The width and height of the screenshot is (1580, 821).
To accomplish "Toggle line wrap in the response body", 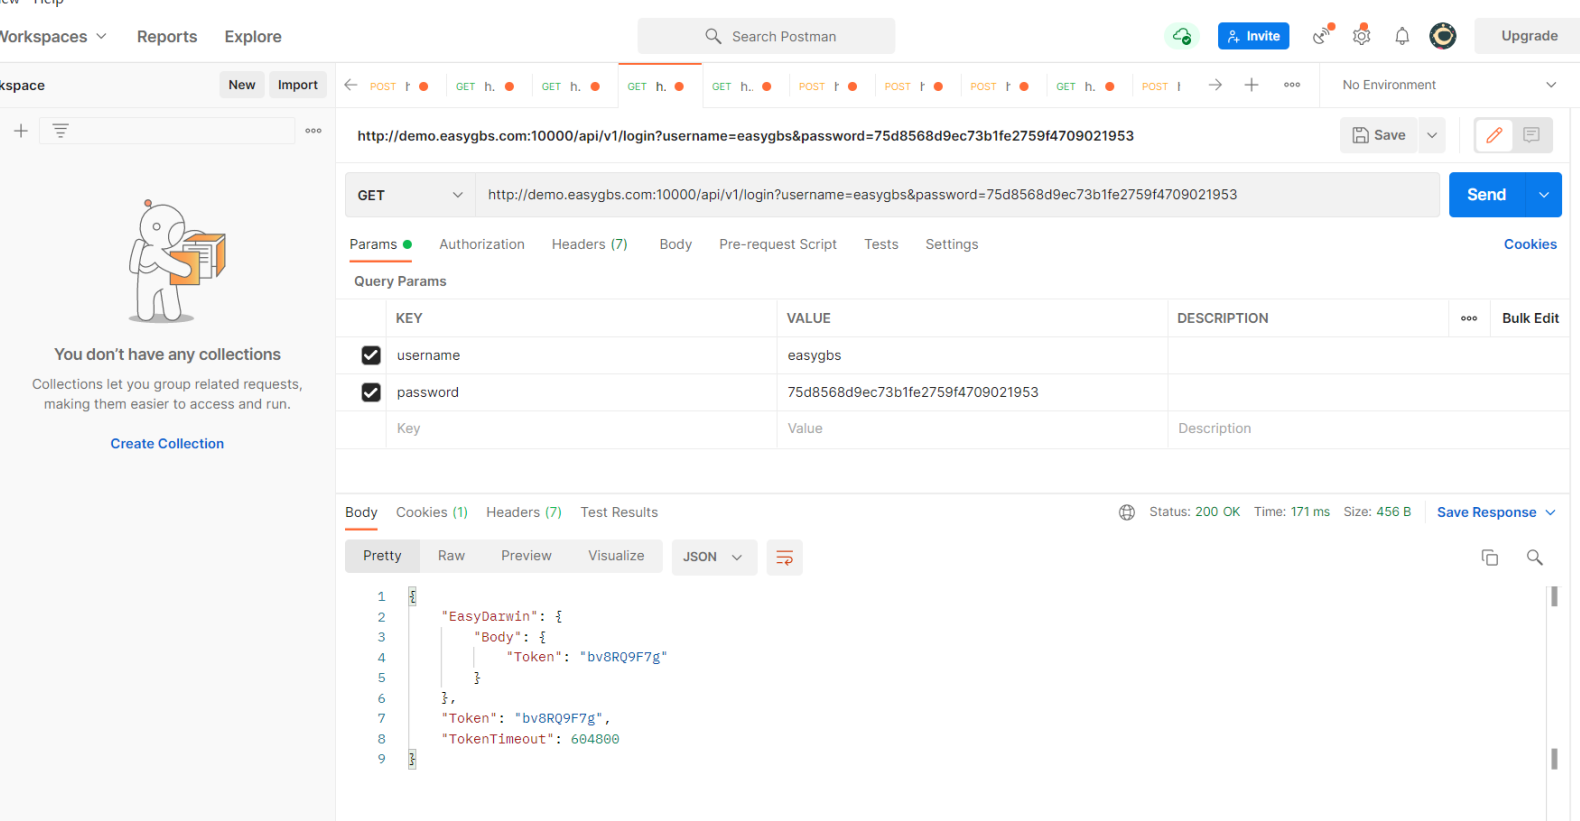I will pyautogui.click(x=785, y=557).
